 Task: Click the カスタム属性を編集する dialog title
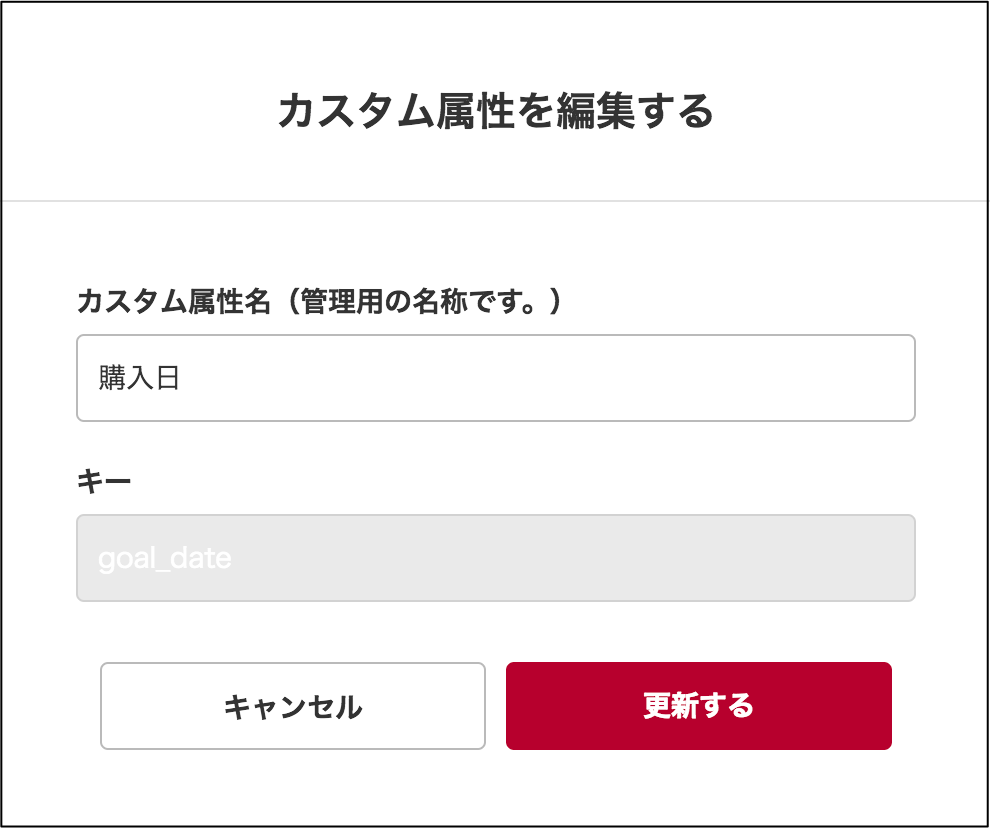click(x=496, y=111)
